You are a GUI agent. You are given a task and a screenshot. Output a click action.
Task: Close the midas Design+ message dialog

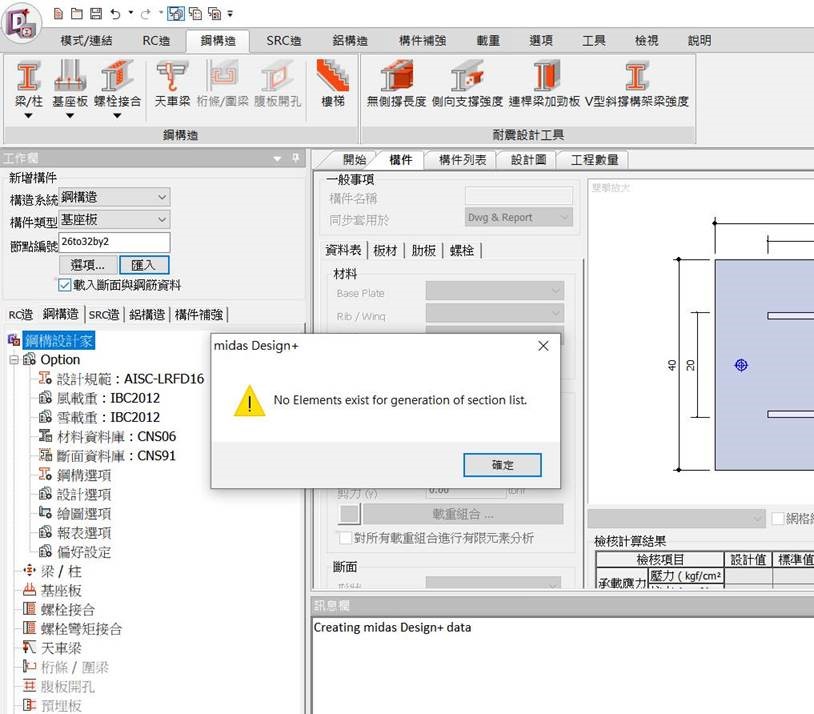(x=543, y=346)
